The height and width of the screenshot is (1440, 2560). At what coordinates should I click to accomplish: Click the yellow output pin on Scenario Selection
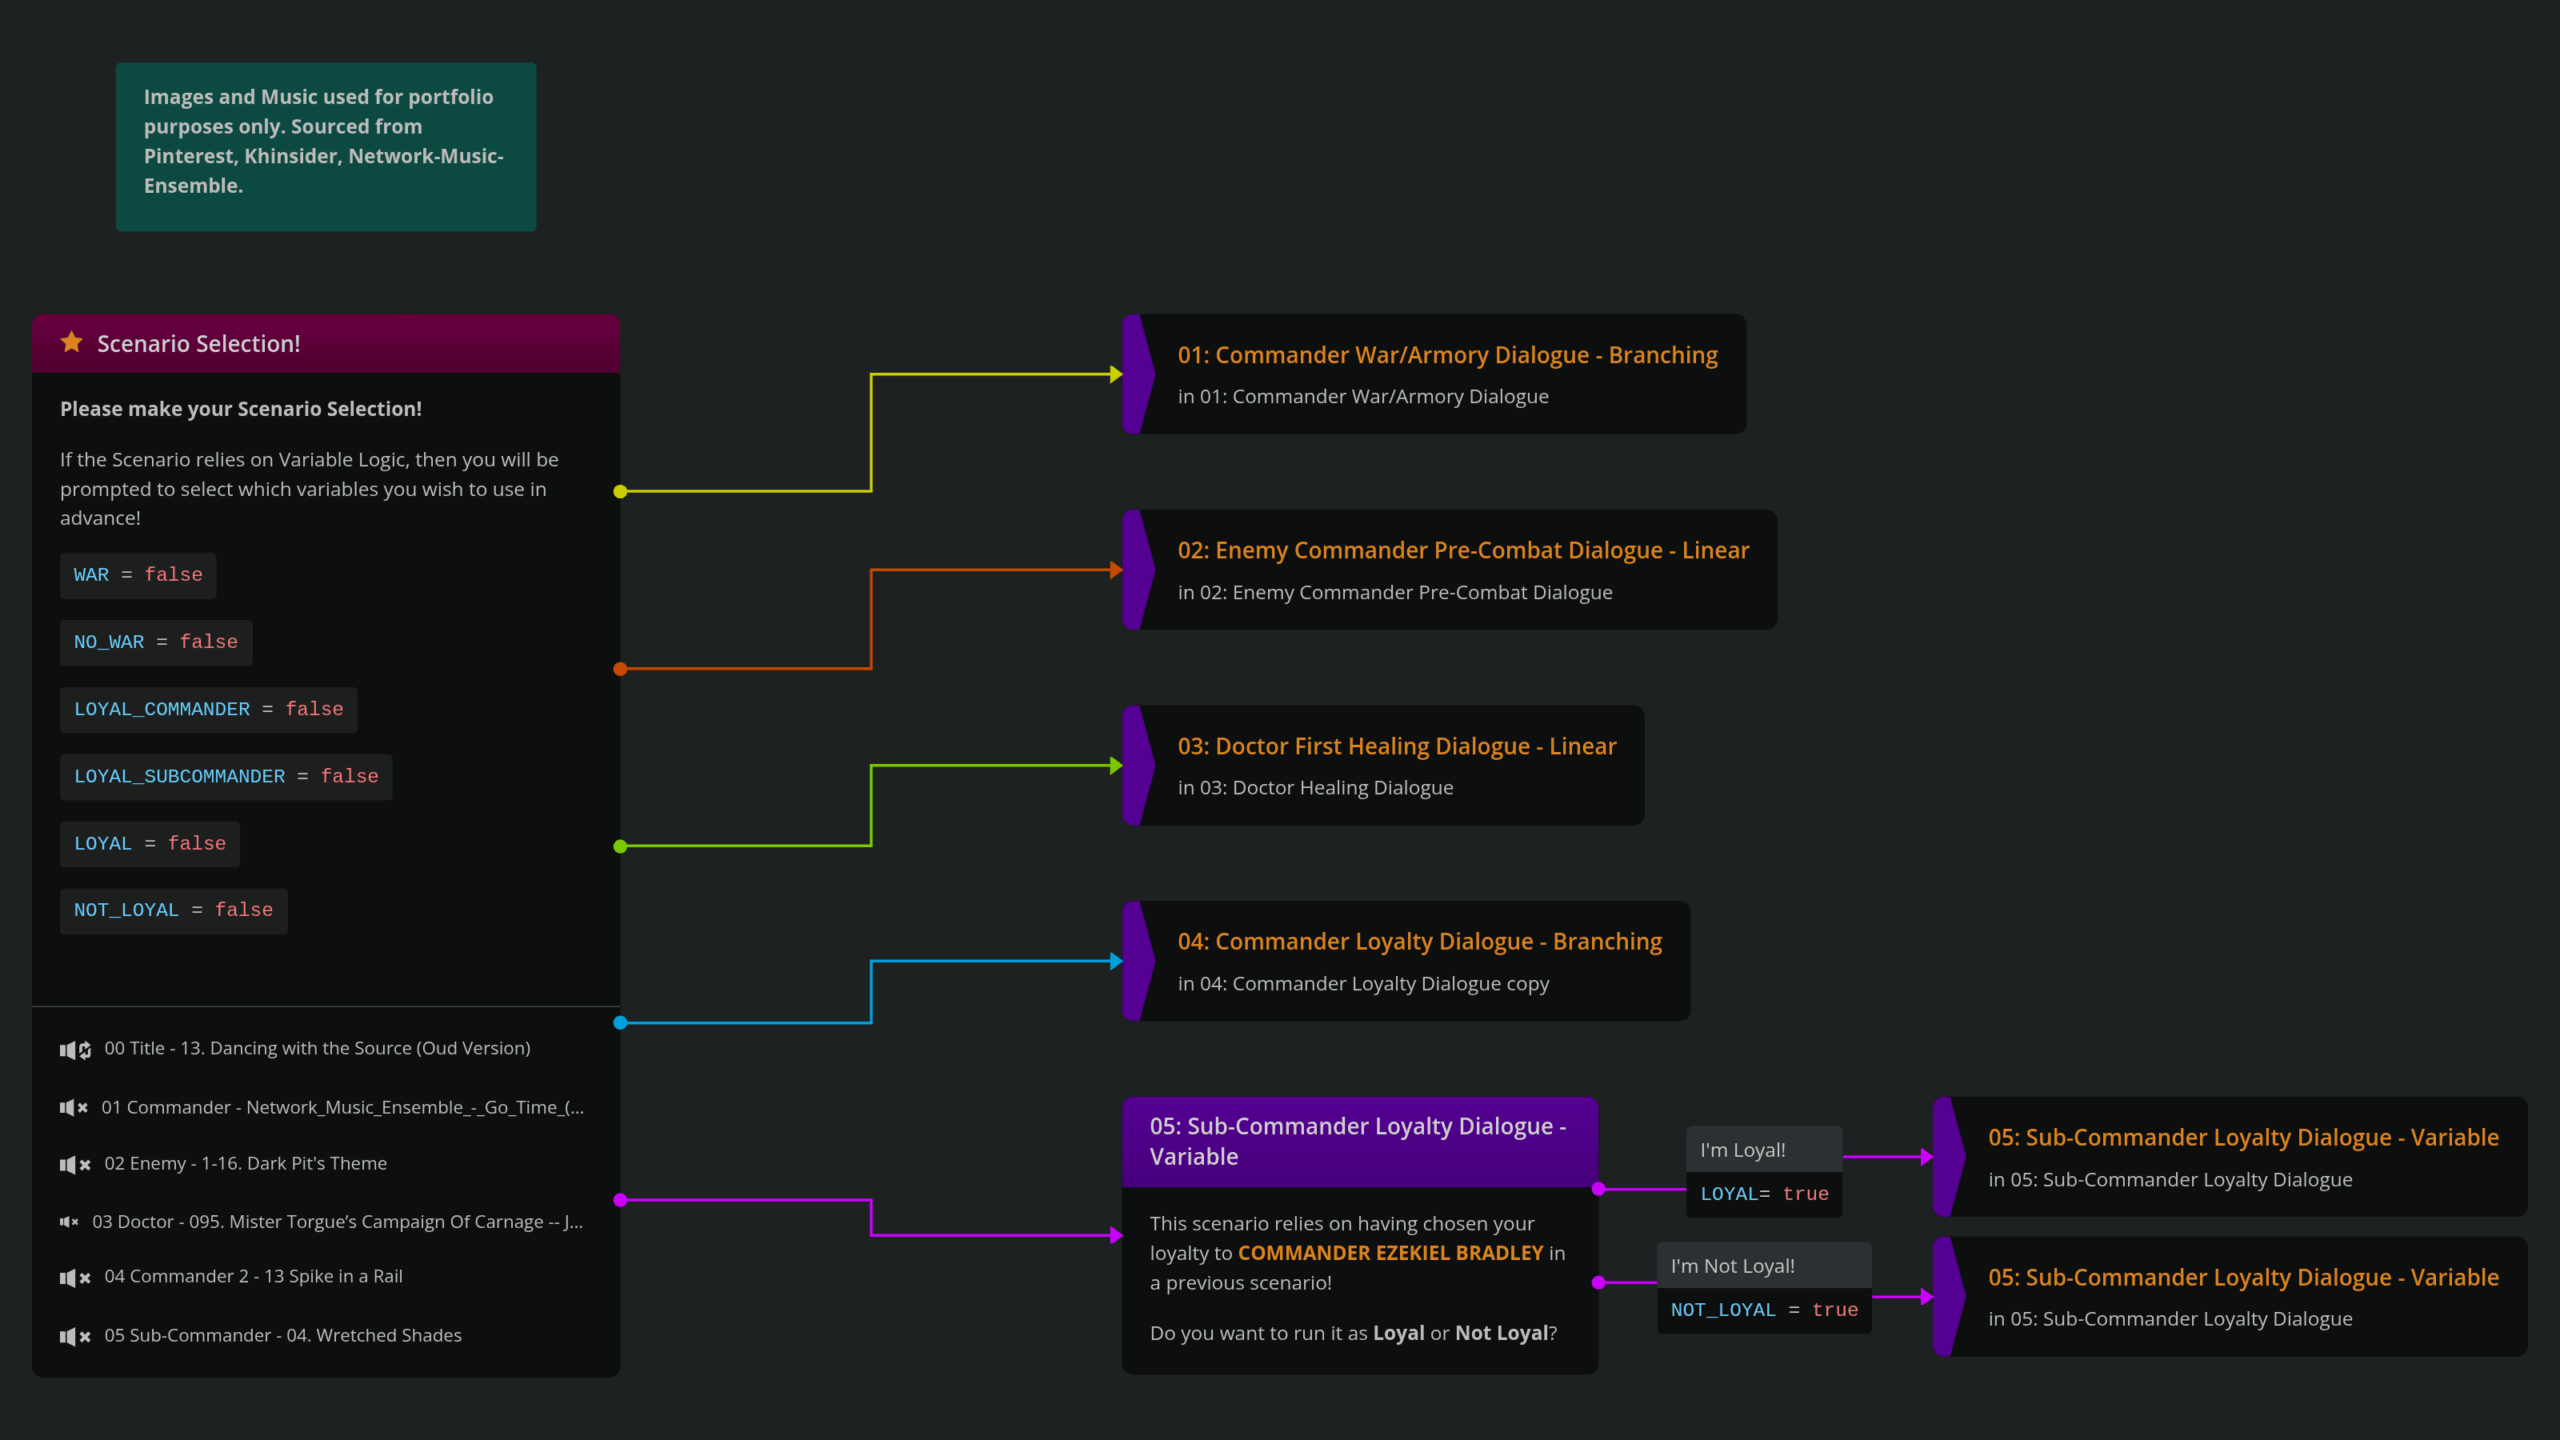[x=620, y=491]
